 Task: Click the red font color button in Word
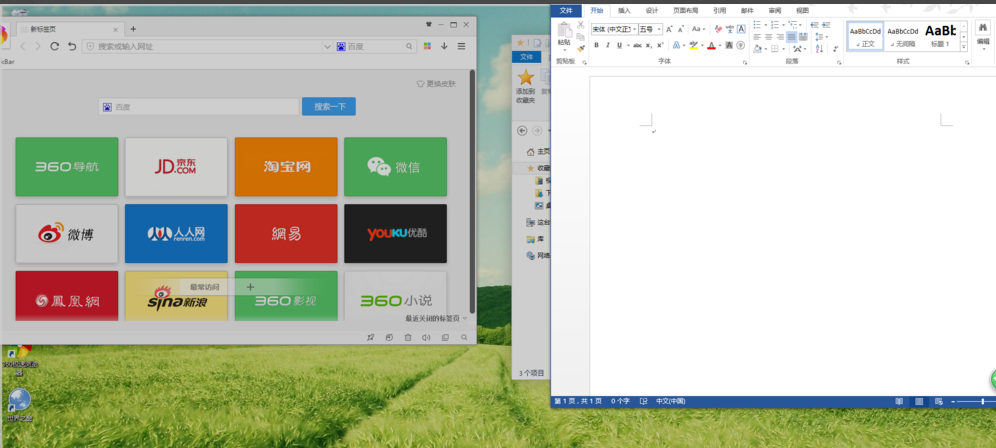click(711, 45)
